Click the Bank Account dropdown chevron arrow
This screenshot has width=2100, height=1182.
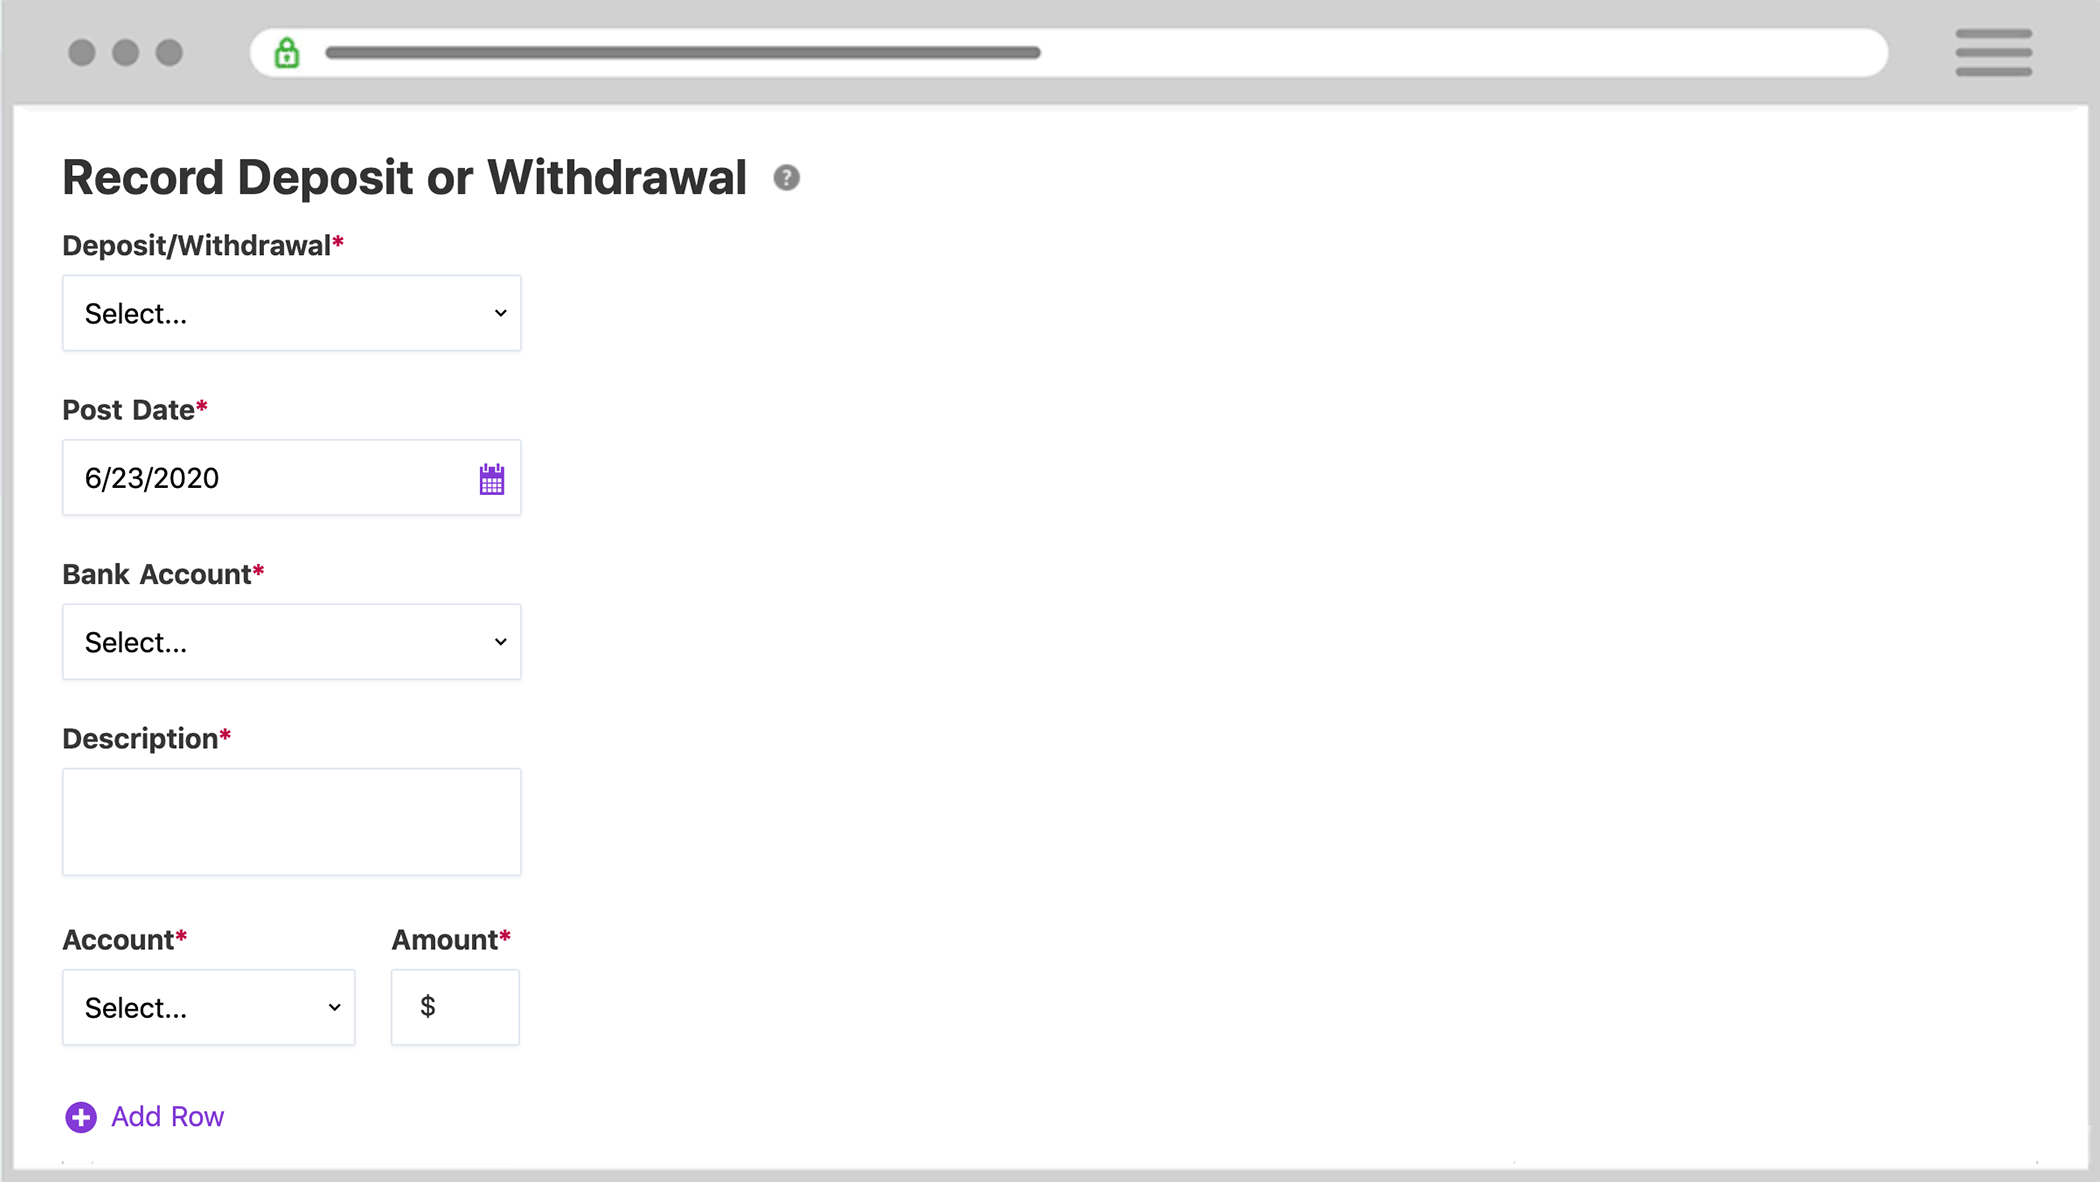(x=501, y=642)
